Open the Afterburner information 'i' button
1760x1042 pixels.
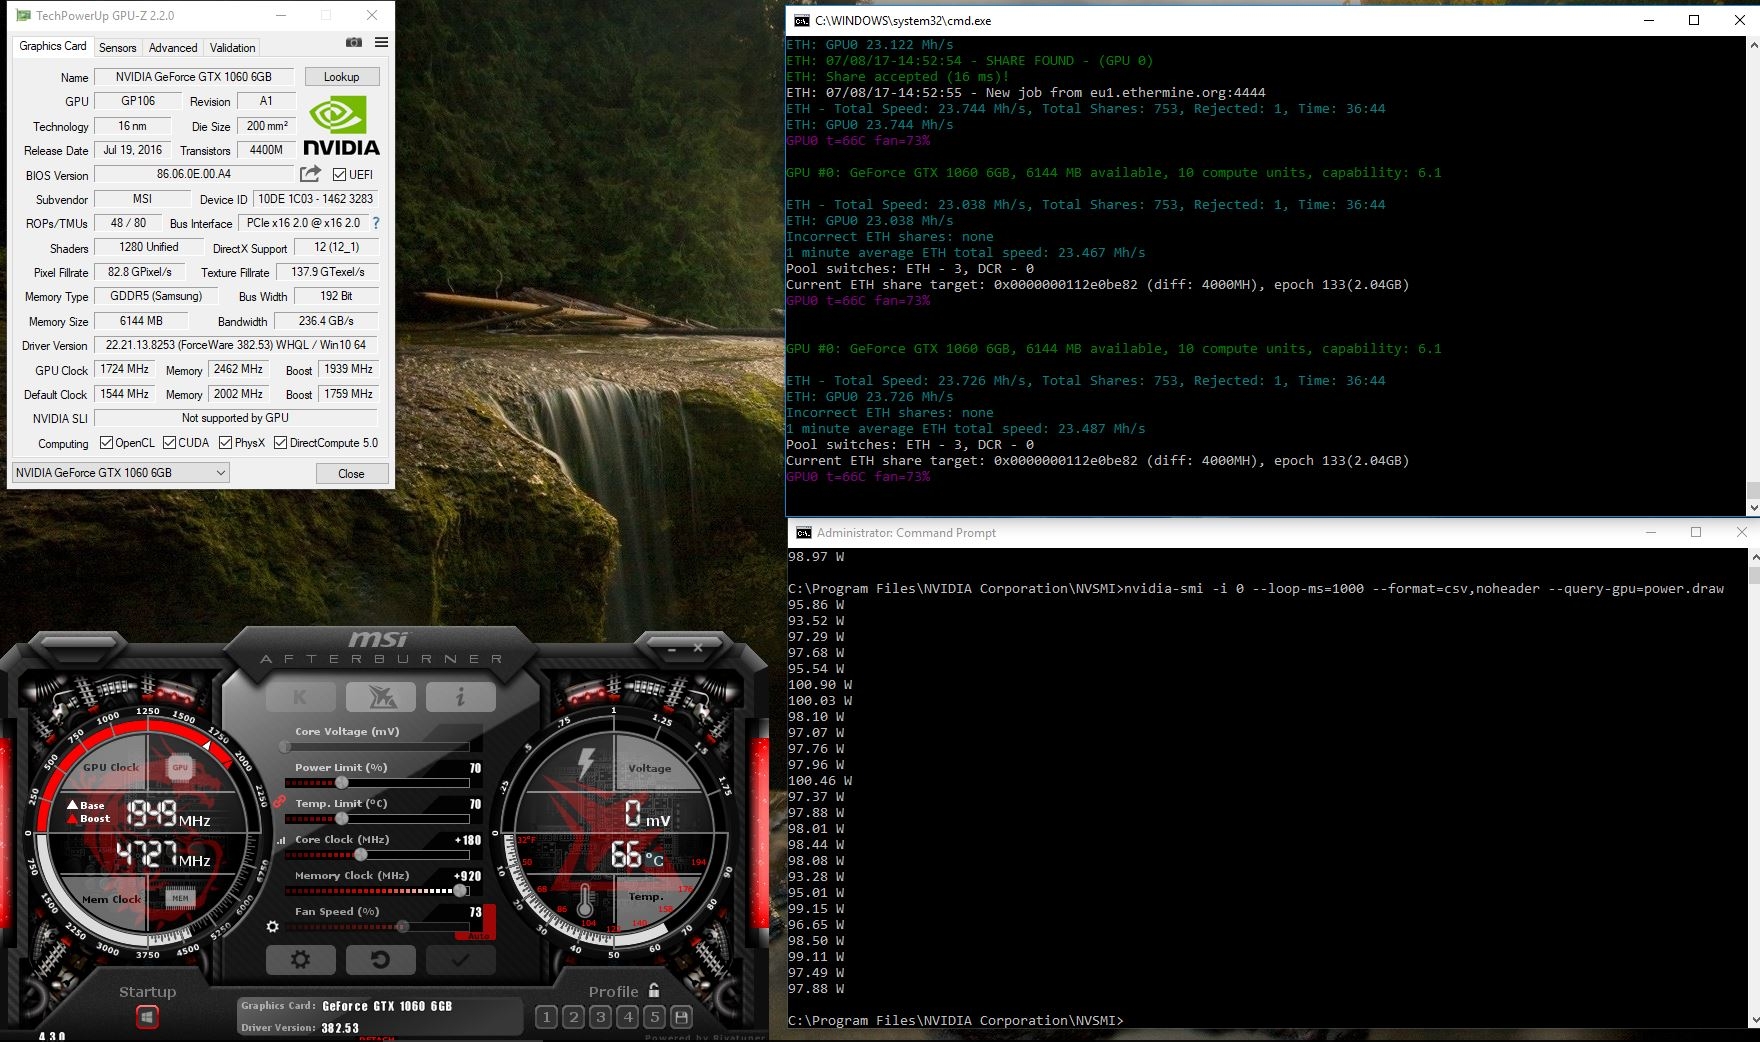pos(460,697)
